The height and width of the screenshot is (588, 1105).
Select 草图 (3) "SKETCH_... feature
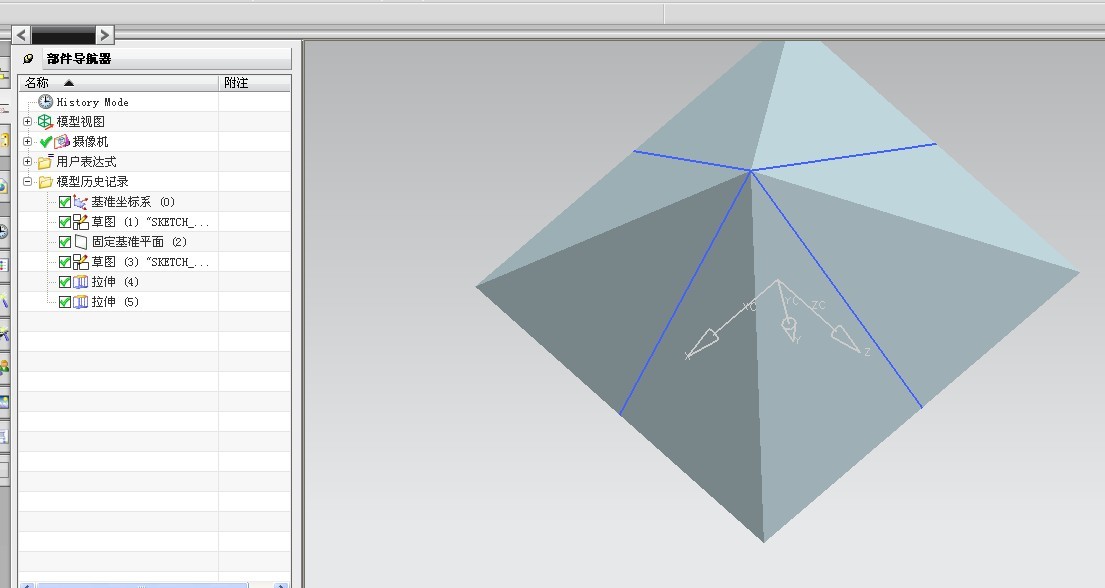pyautogui.click(x=150, y=262)
